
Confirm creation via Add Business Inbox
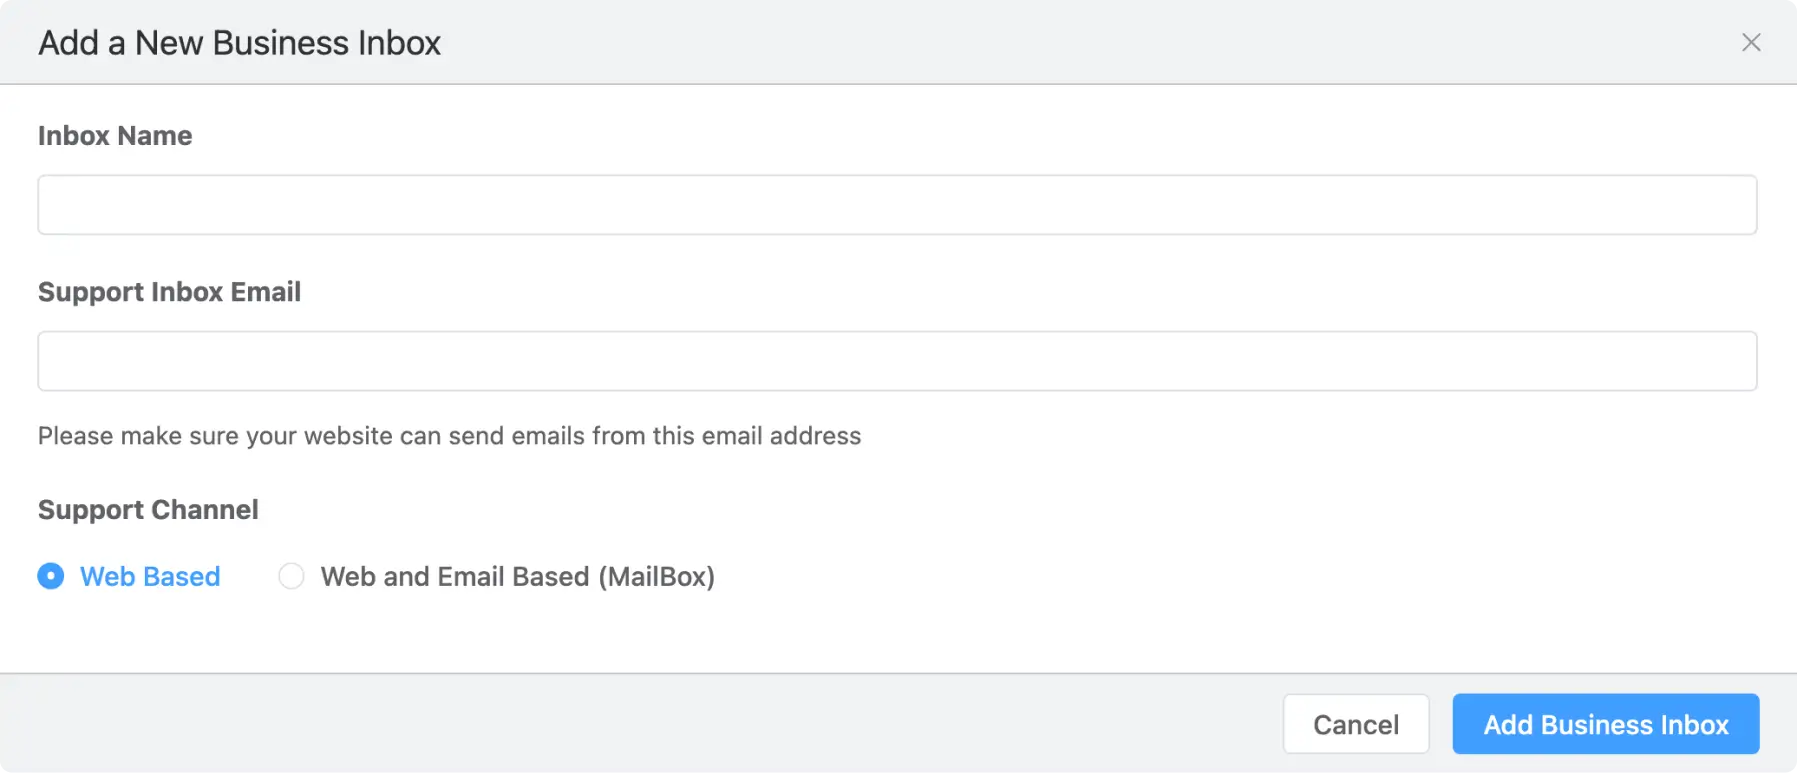click(1605, 723)
